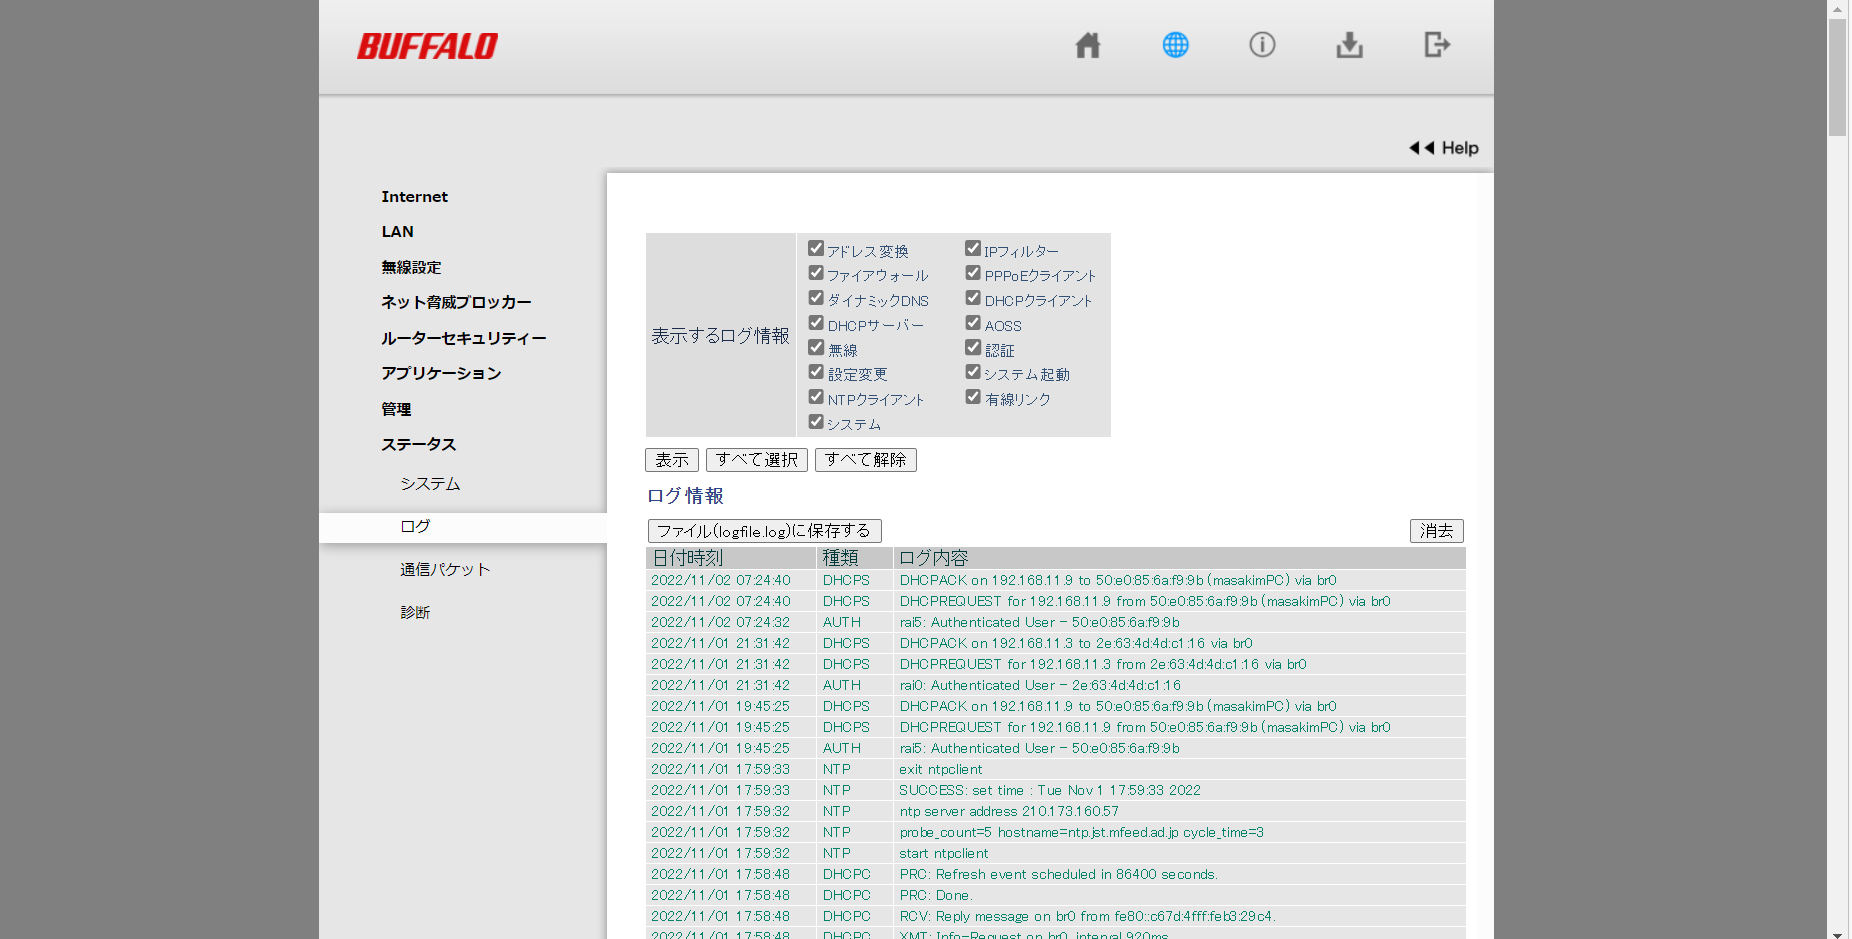
Task: Click the home icon in header
Action: pyautogui.click(x=1087, y=45)
